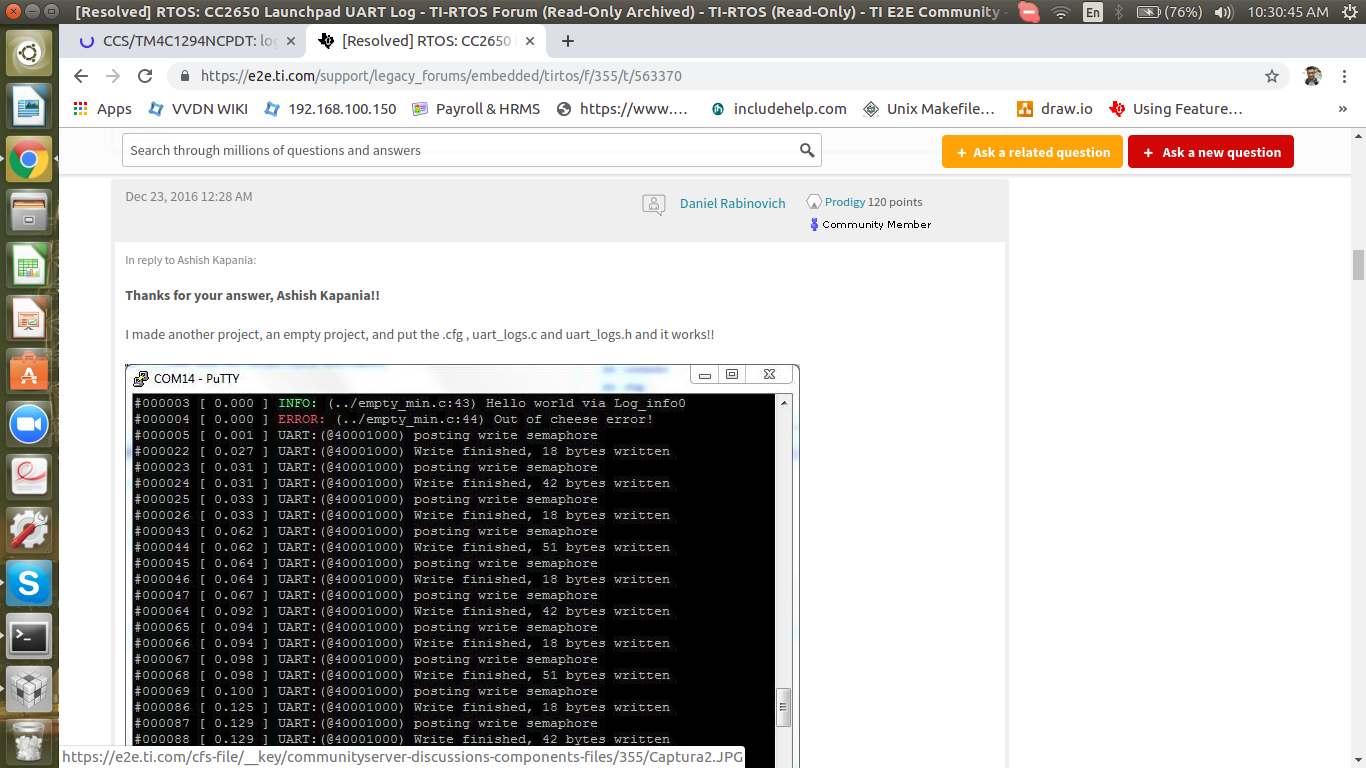Open the Trash in the dock
The height and width of the screenshot is (768, 1366).
pos(29,742)
